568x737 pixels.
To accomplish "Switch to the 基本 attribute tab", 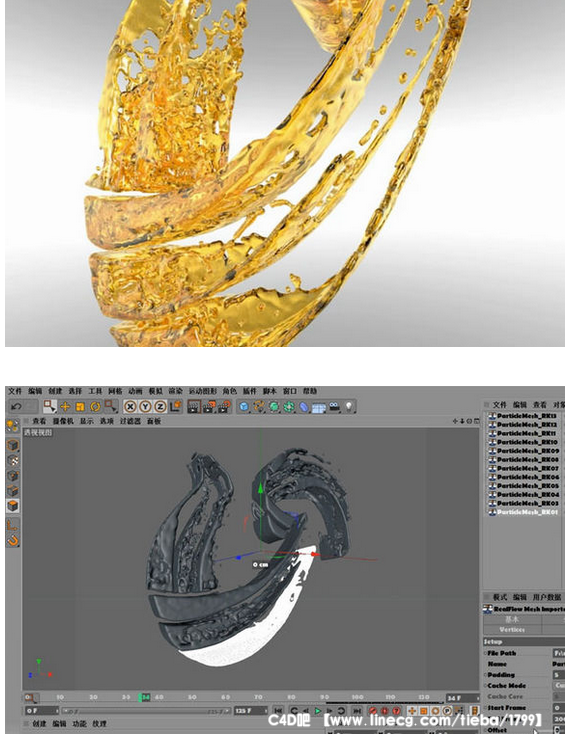I will pos(512,620).
